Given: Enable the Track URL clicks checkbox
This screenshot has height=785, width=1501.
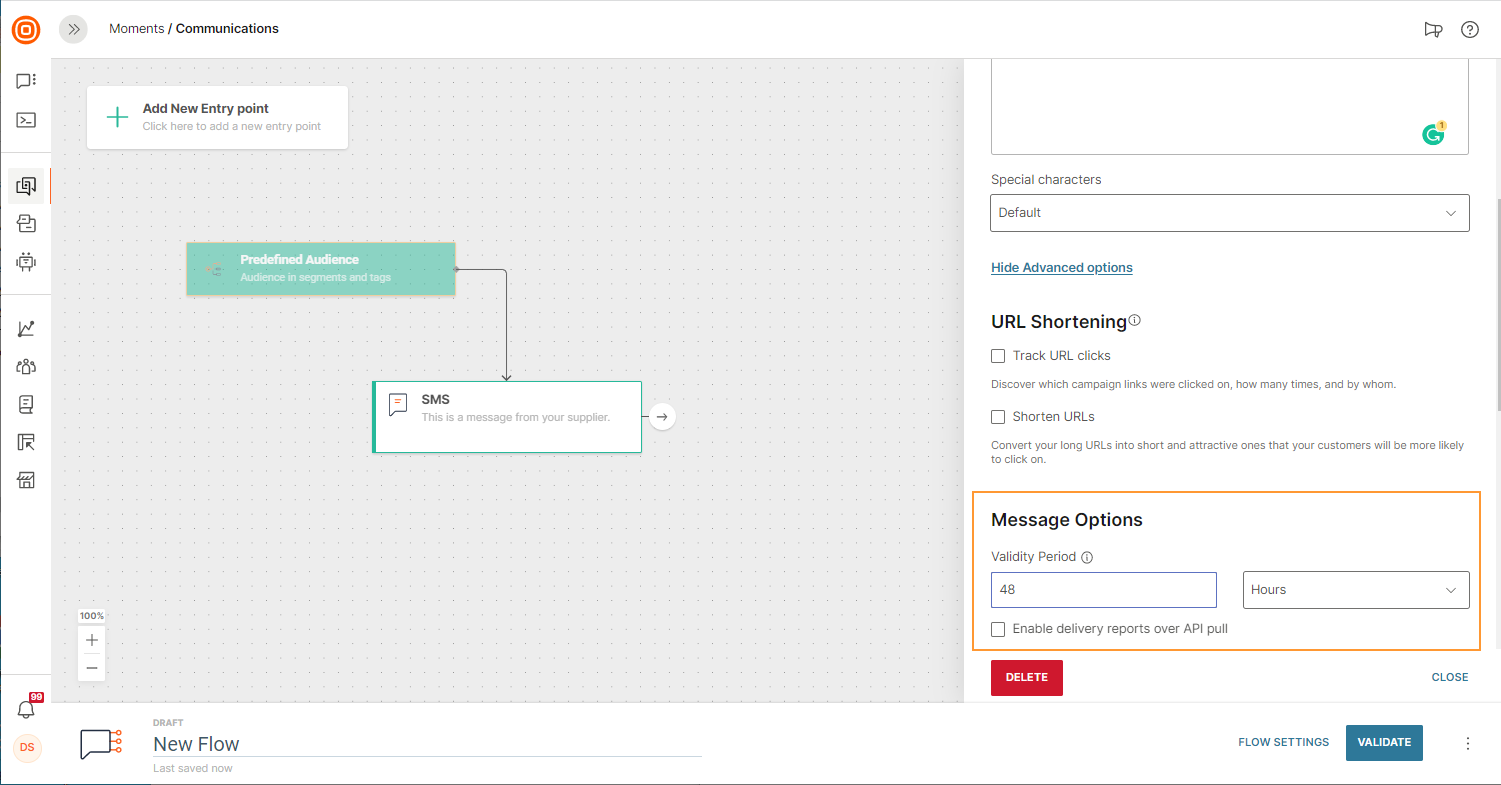Looking at the screenshot, I should click(998, 356).
